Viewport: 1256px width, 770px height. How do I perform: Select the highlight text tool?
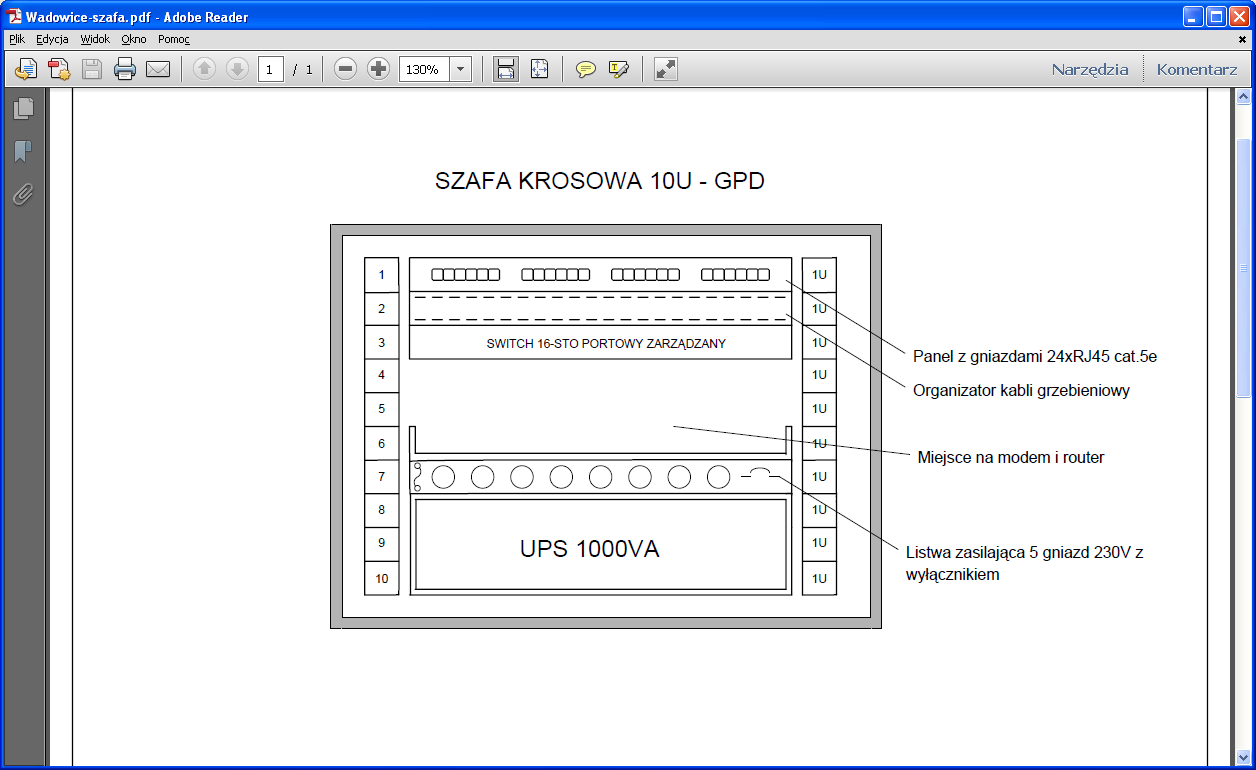[619, 69]
